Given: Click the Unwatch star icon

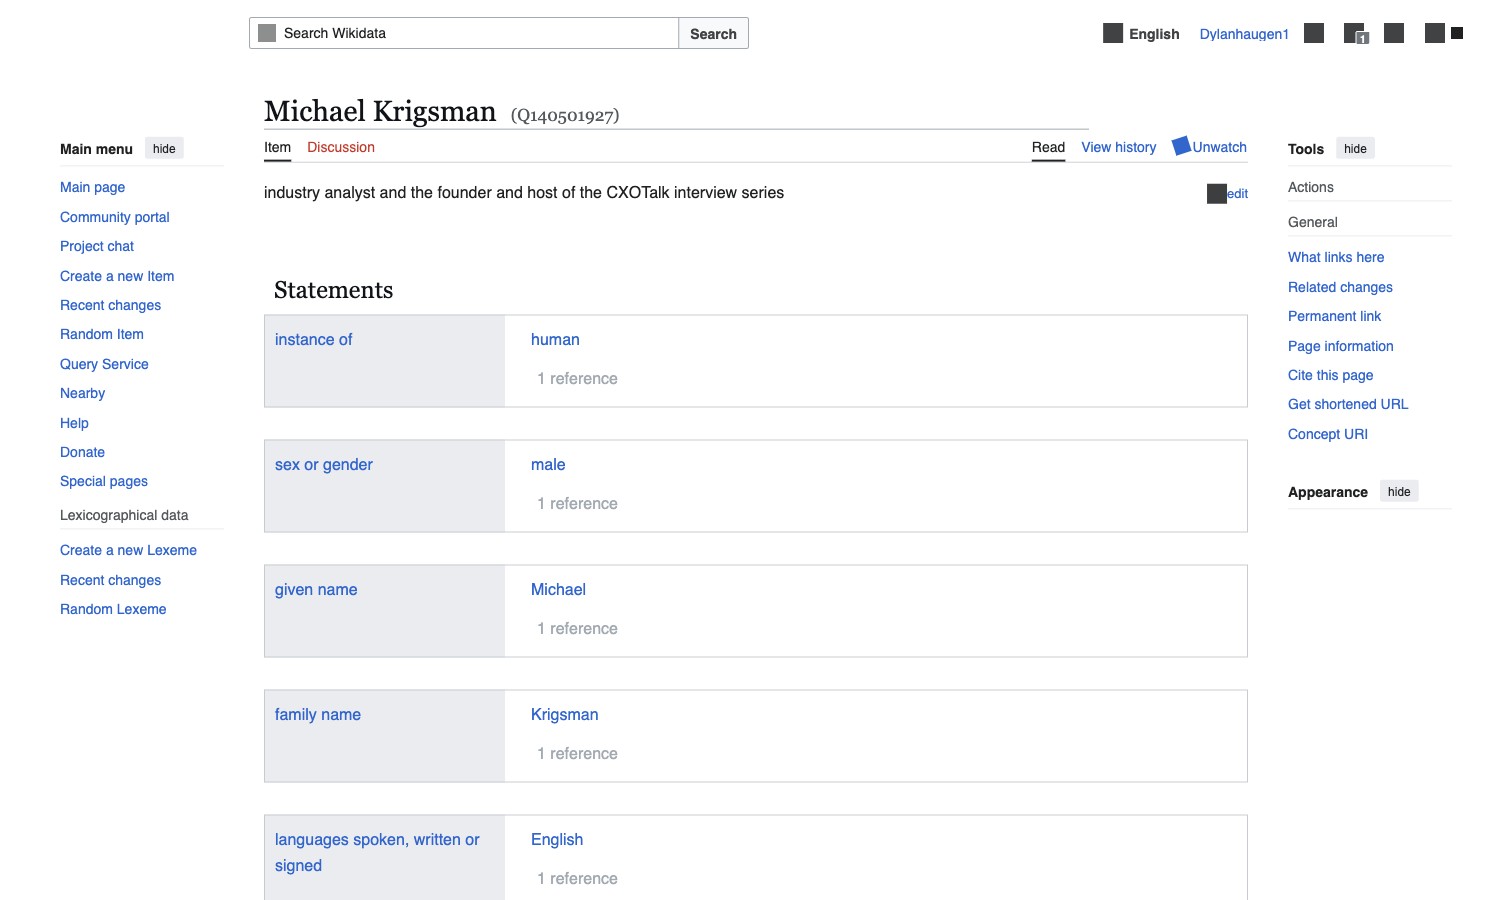Looking at the screenshot, I should coord(1181,145).
